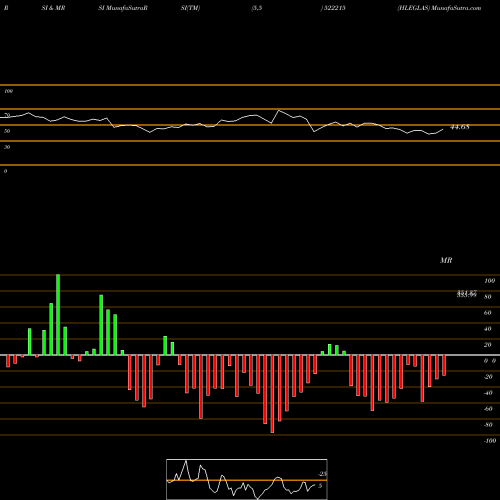Click the RSI 100 axis label
Screen dimensions: 500x500
pos(8,91)
